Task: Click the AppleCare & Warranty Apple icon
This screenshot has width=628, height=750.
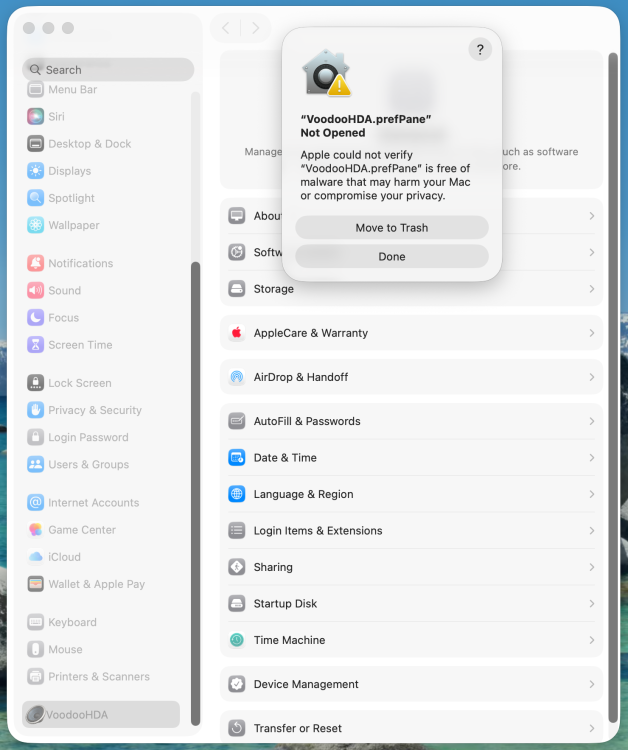Action: click(236, 333)
